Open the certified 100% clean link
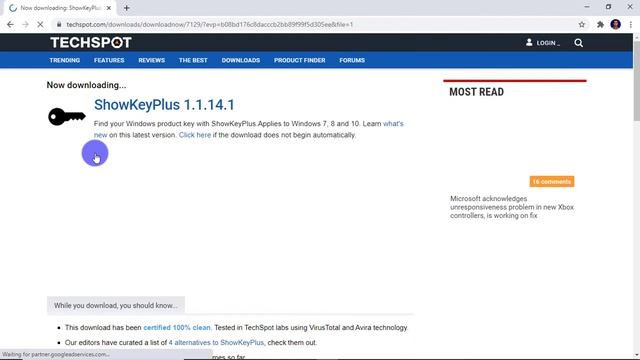The width and height of the screenshot is (640, 360). pos(177,328)
